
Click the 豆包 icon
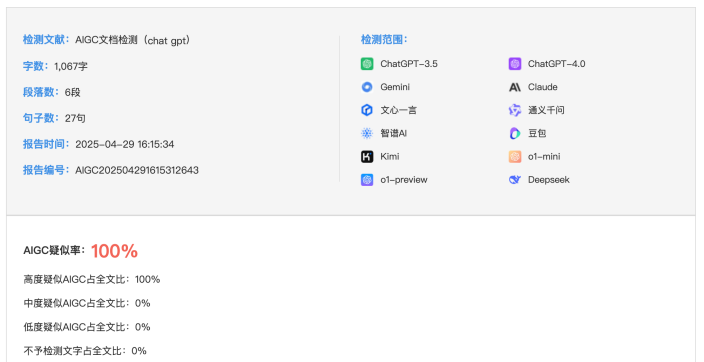click(x=515, y=133)
